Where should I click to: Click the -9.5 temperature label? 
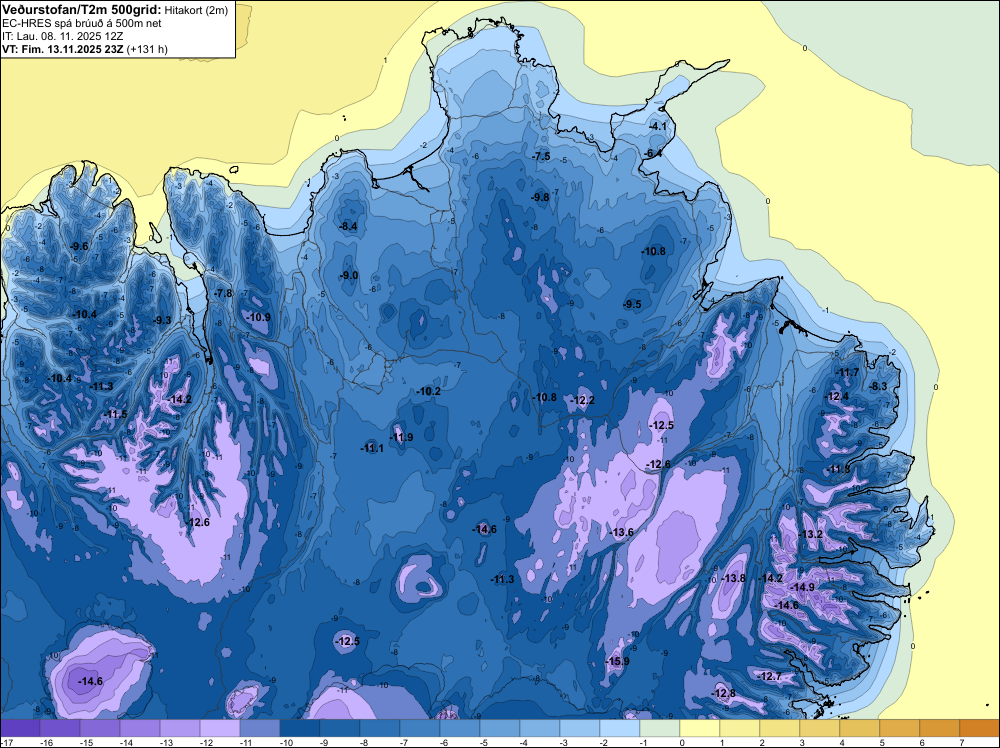click(632, 304)
